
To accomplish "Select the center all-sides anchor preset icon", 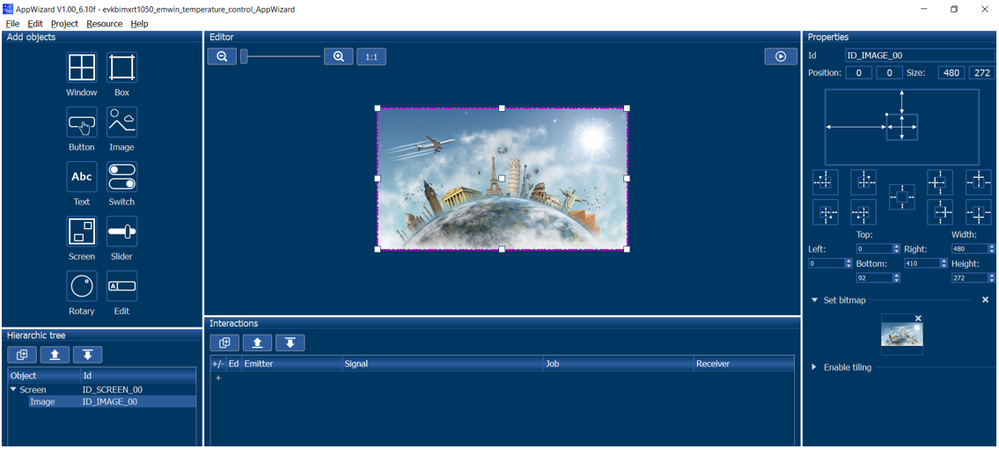I will [x=902, y=198].
